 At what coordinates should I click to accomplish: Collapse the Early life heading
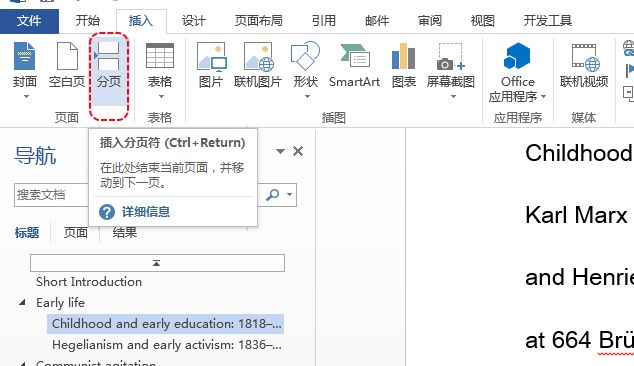tap(23, 302)
